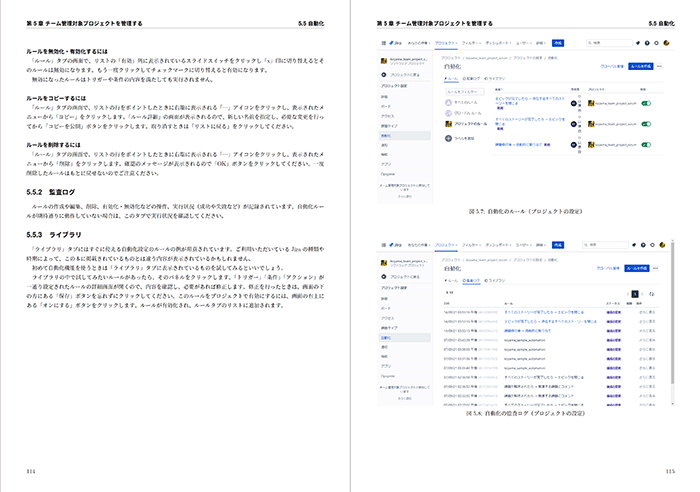Expand ダッシュボード menu in figure 5.8 screenshot
The image size is (700, 492).
click(x=498, y=245)
